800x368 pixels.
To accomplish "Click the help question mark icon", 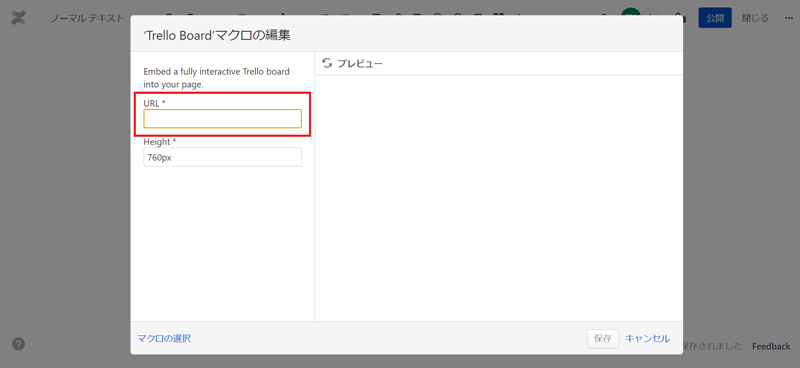I will [x=18, y=344].
